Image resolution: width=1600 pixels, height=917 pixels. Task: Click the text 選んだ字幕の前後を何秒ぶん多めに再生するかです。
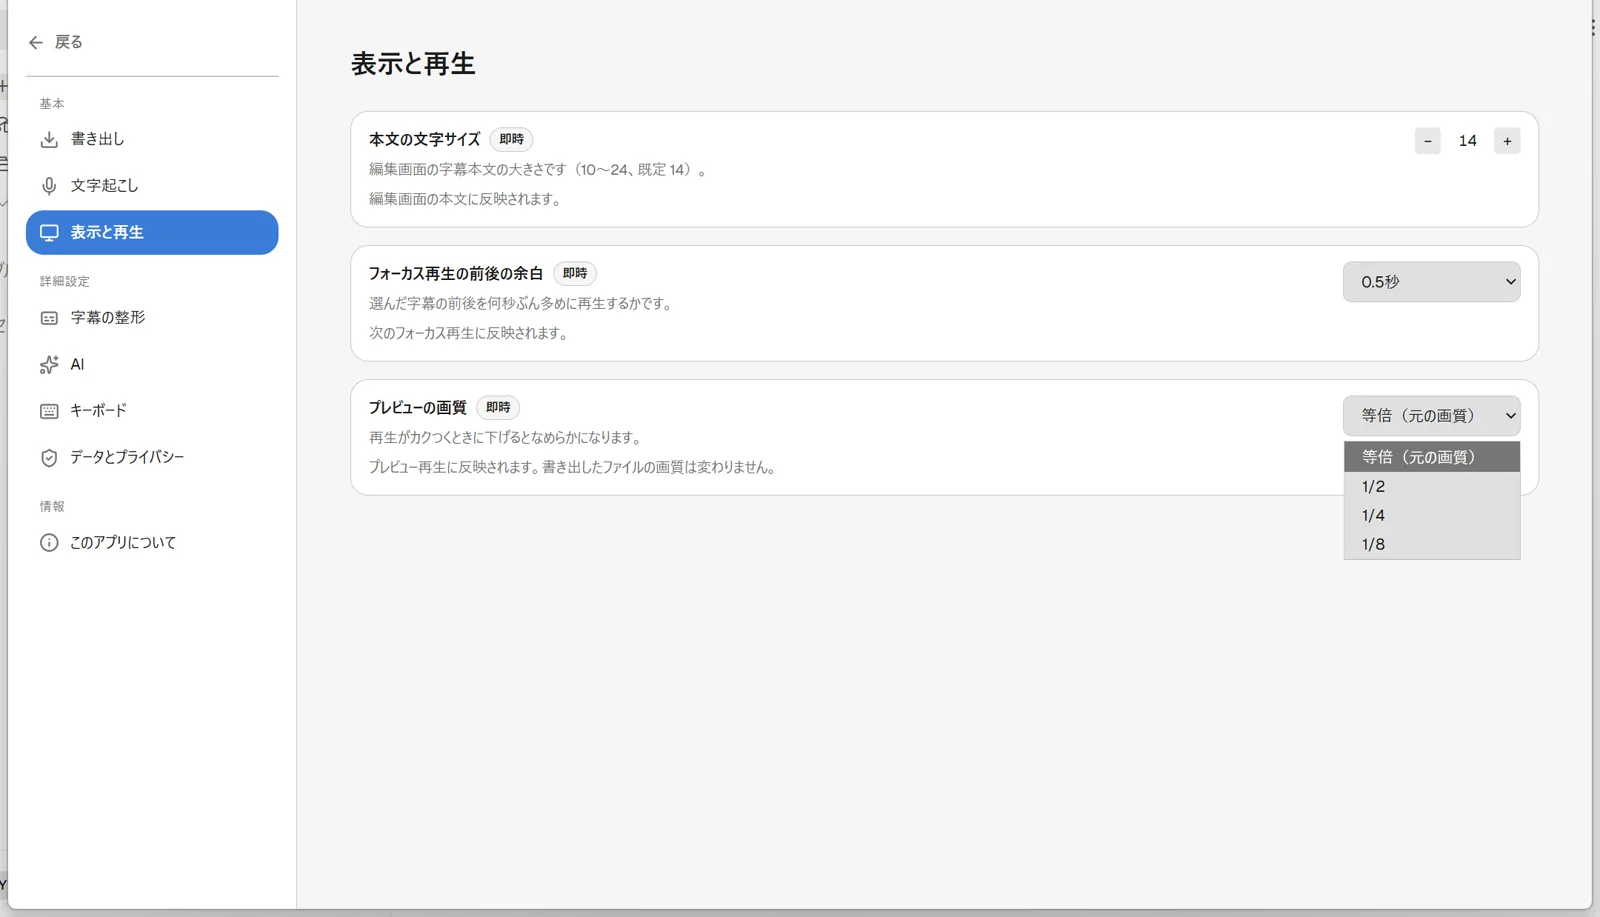[x=522, y=304]
